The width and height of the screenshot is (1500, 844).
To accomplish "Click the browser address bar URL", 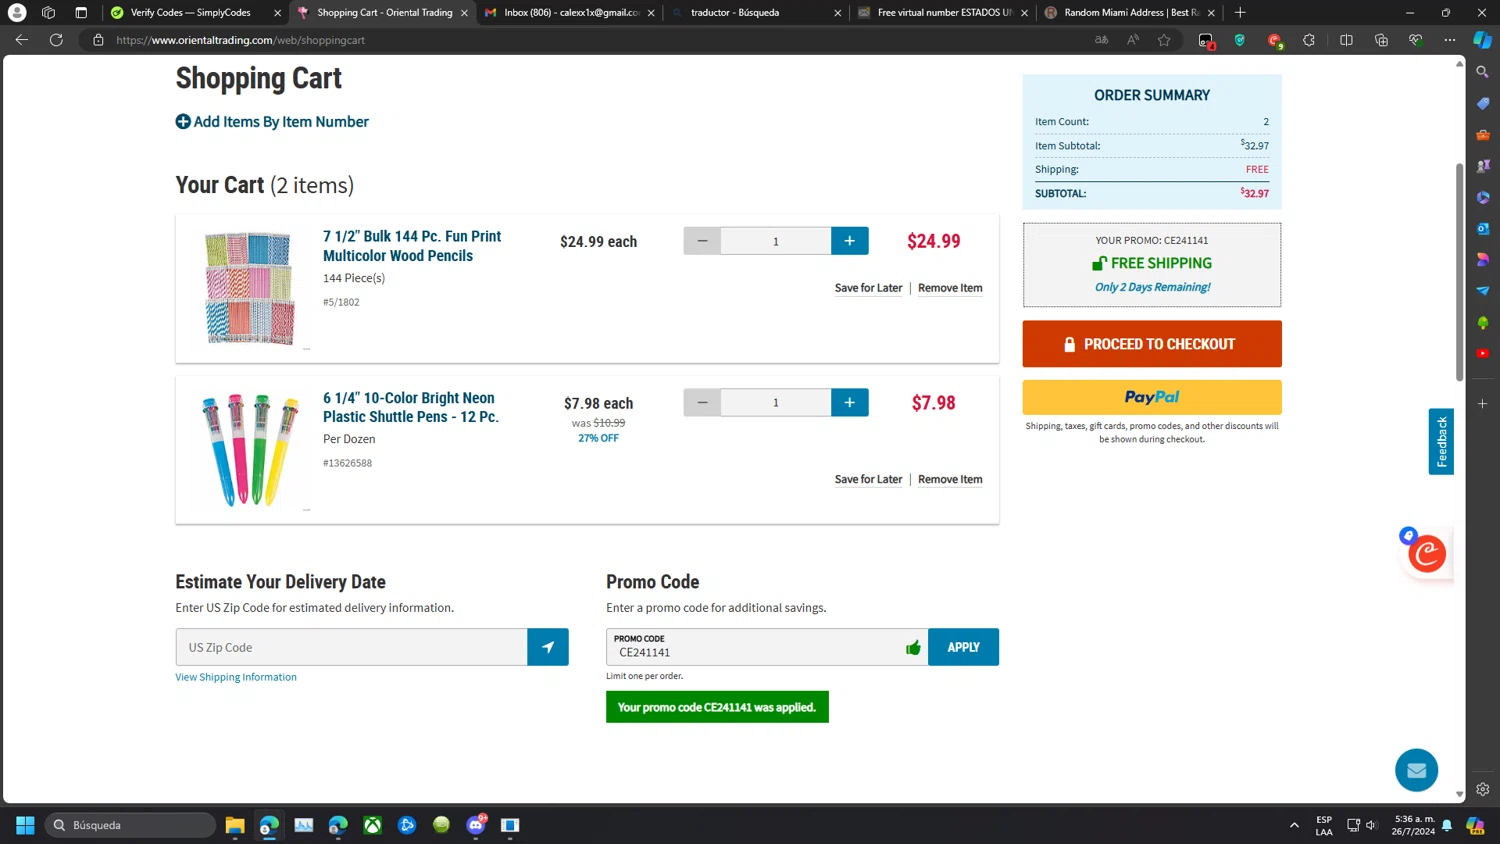I will (x=240, y=40).
